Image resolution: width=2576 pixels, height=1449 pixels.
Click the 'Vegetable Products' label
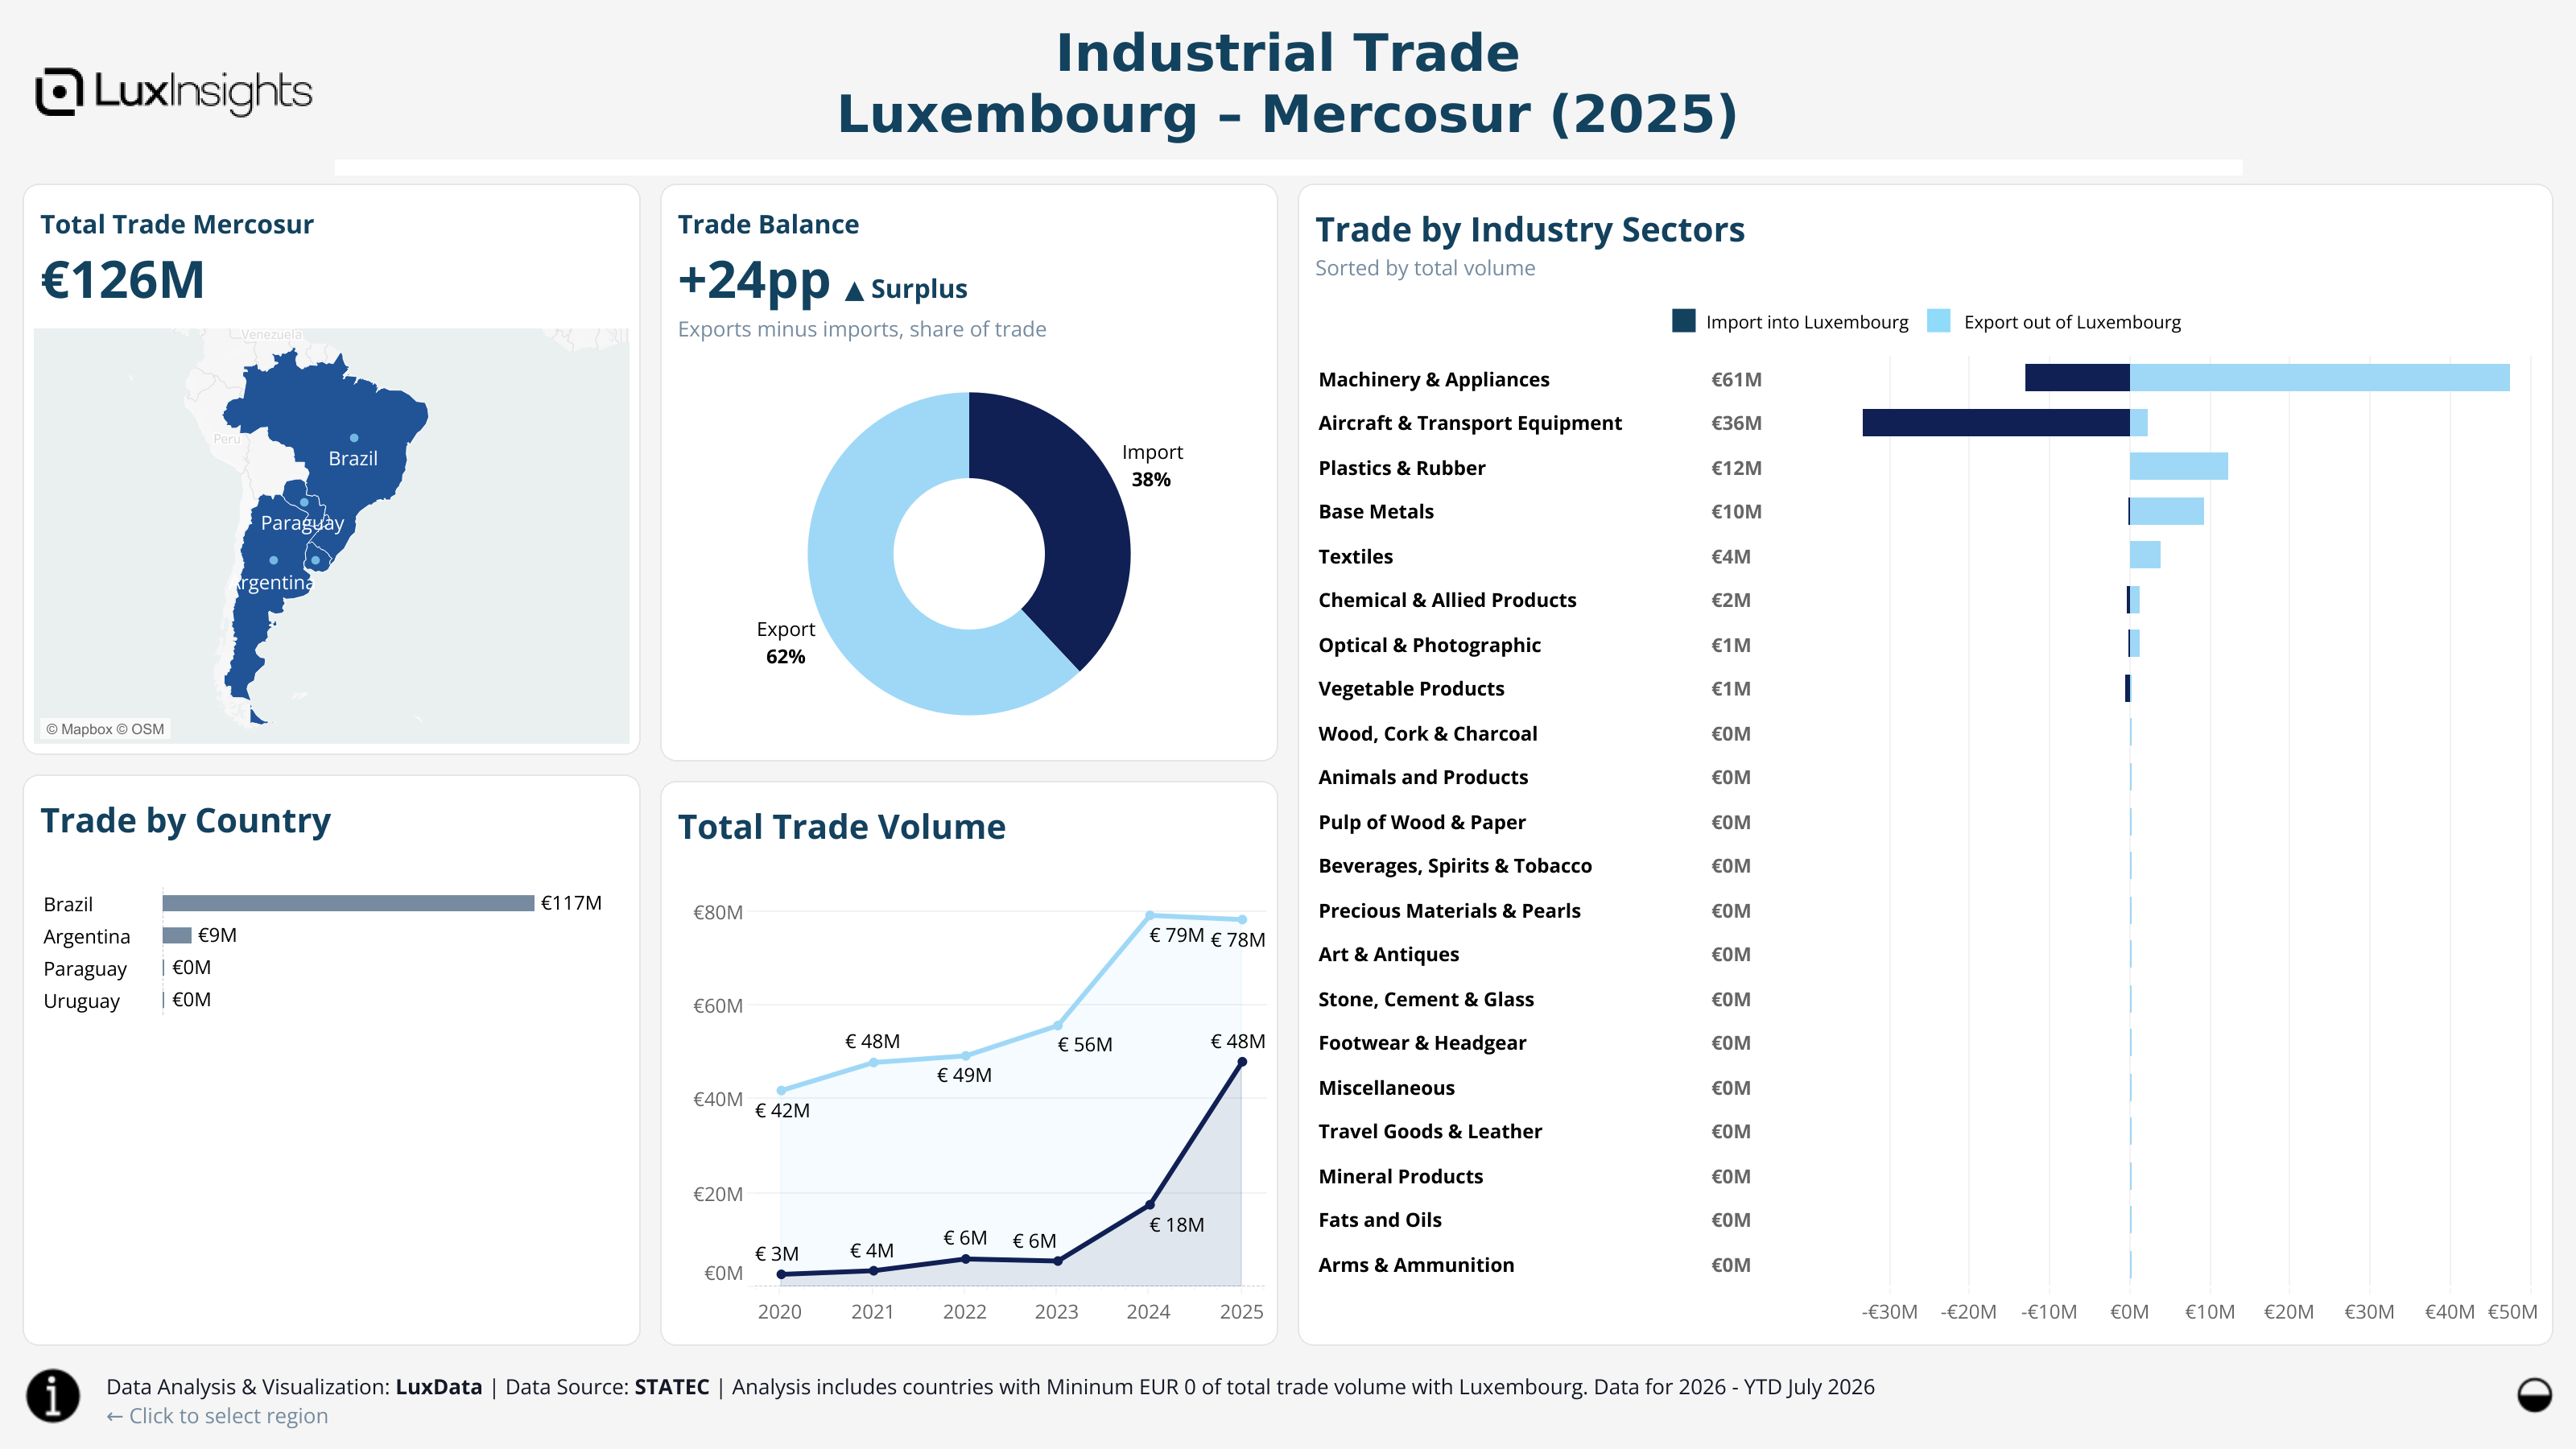(1411, 688)
